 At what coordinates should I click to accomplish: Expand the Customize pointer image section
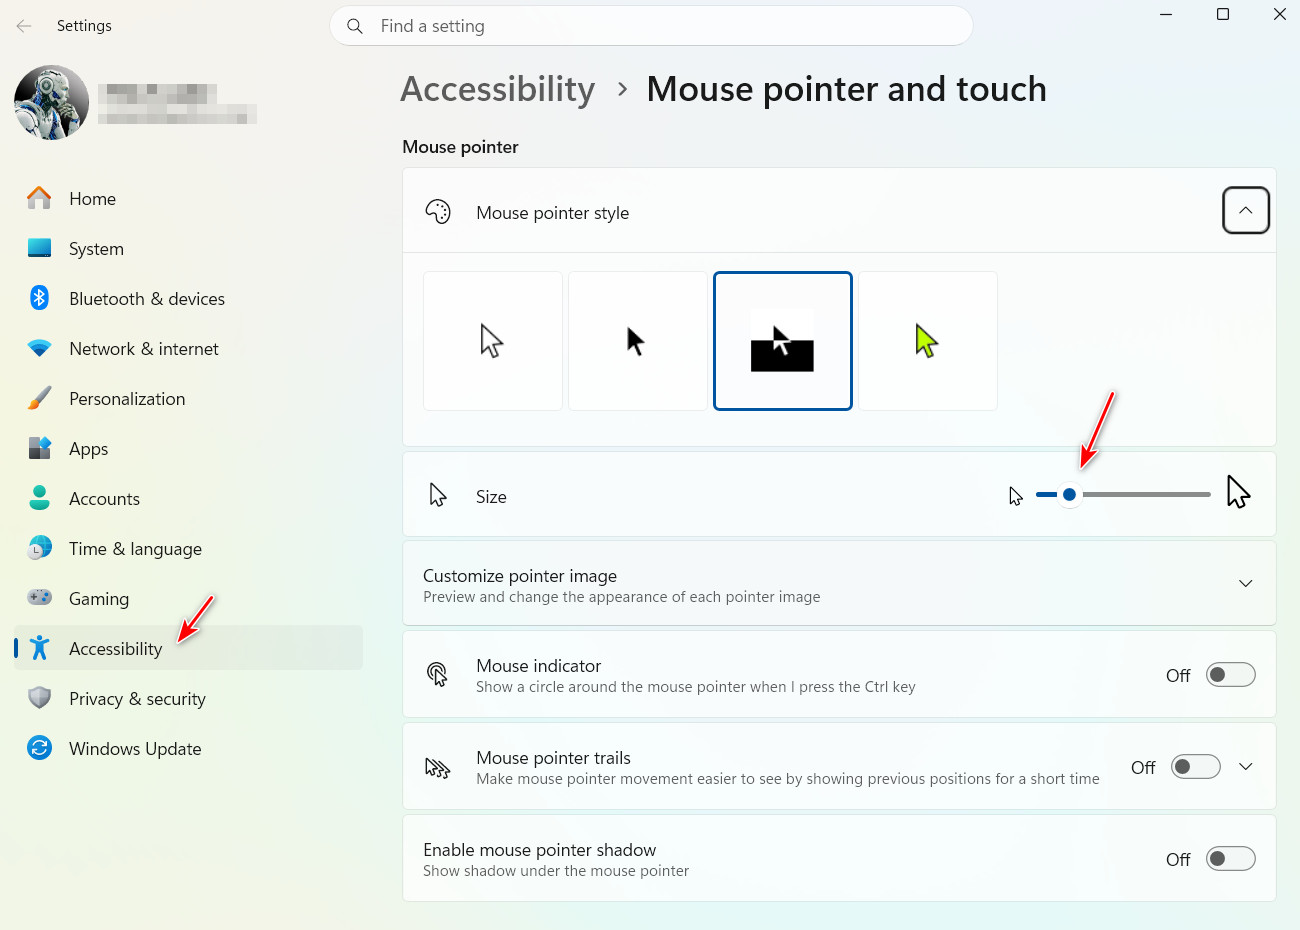(1246, 584)
